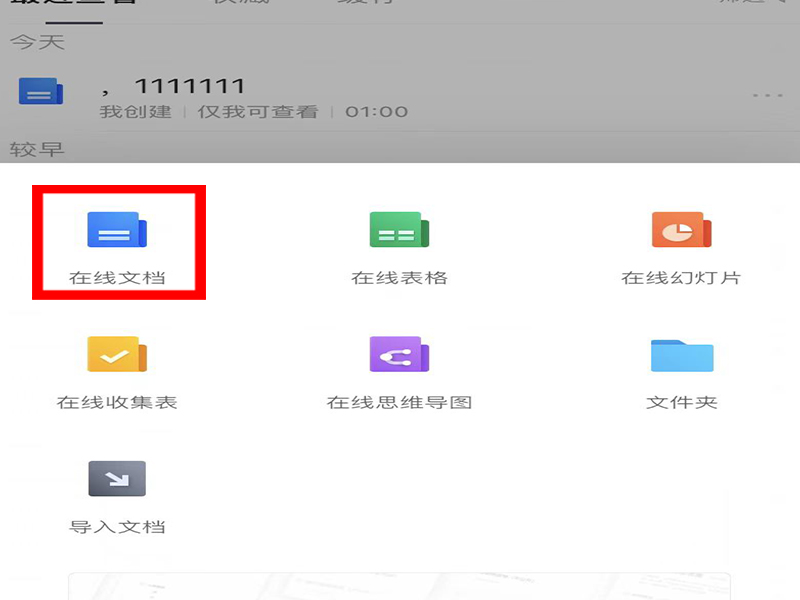Create a new 文件夹 folder

pyautogui.click(x=681, y=355)
